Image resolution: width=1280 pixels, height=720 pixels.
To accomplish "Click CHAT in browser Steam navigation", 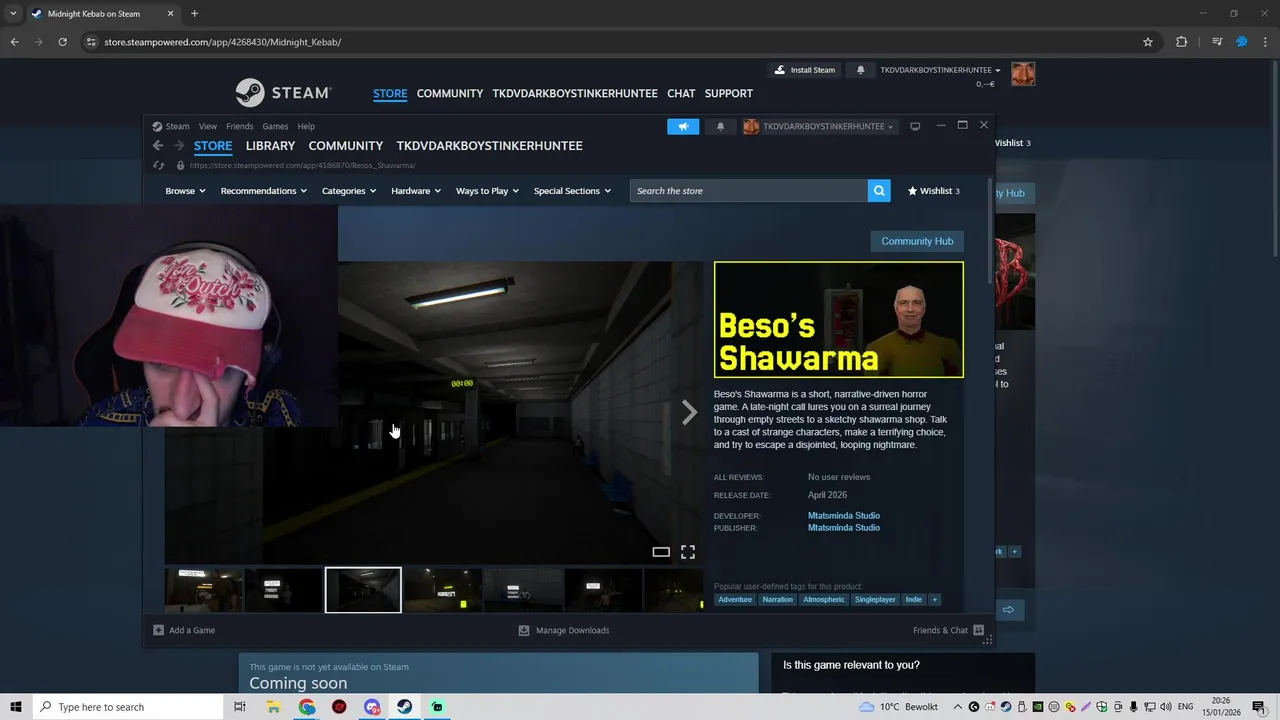I will [681, 93].
